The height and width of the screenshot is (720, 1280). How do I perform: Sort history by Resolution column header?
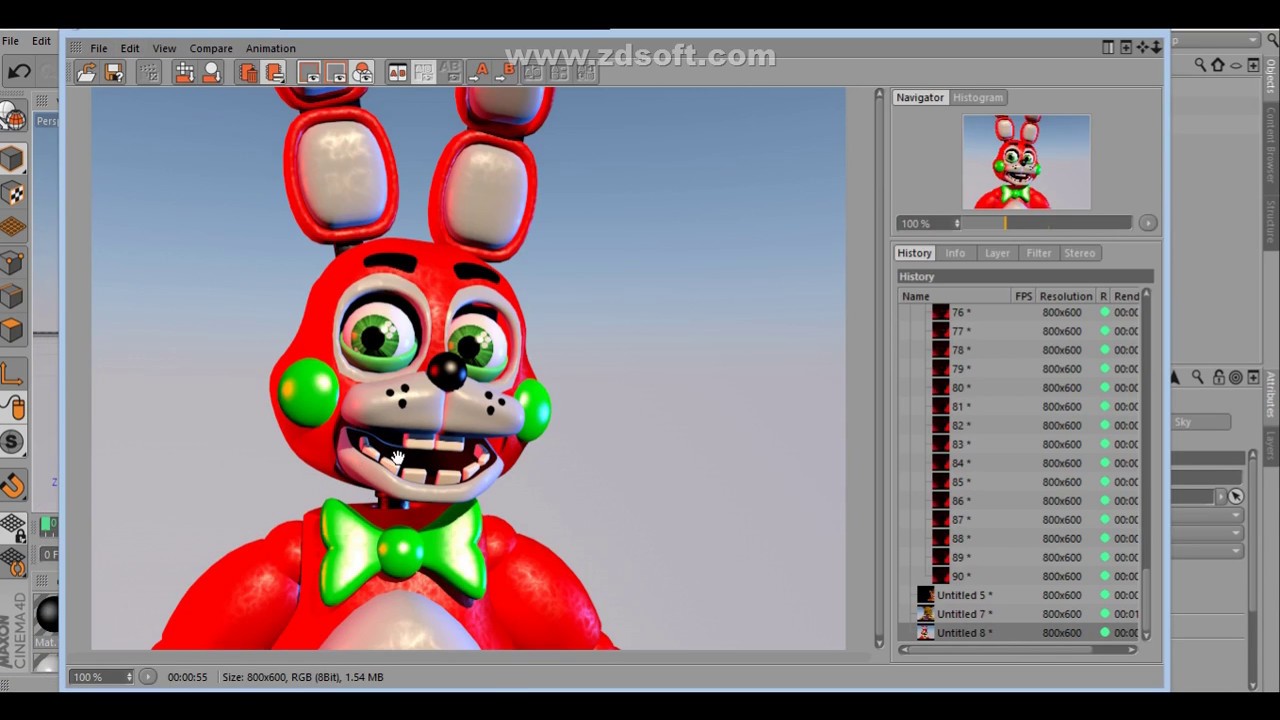click(x=1066, y=296)
